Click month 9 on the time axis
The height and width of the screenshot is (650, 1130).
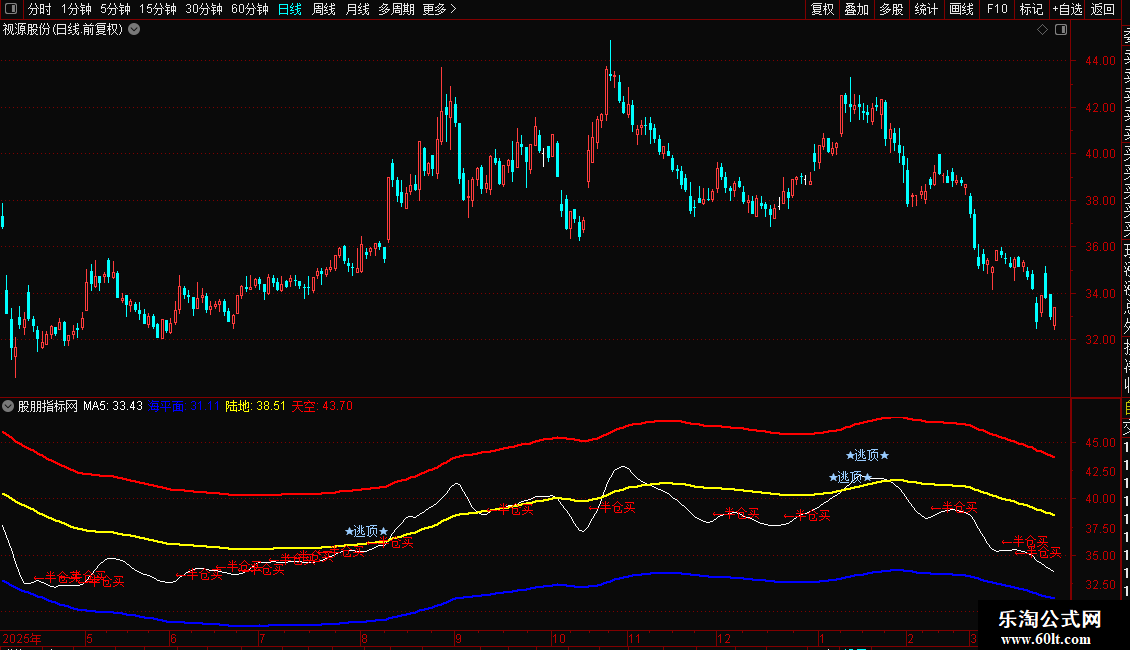(x=458, y=638)
